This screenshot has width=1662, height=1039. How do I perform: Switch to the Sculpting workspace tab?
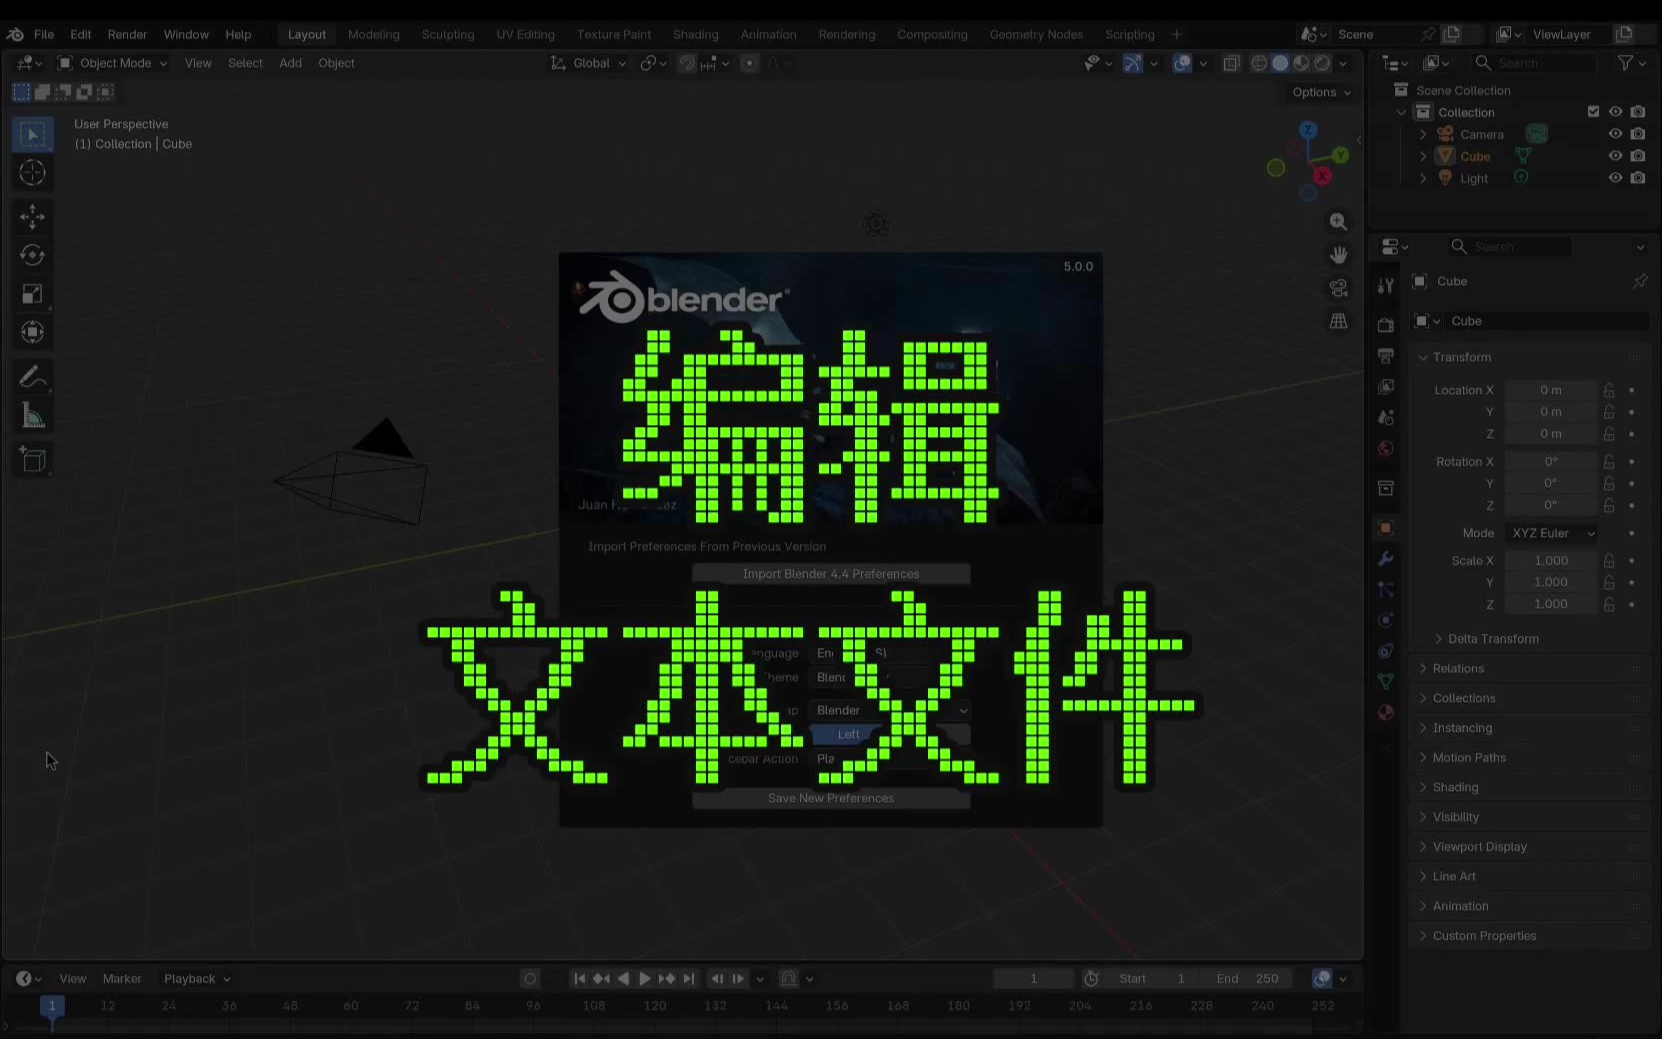point(447,34)
